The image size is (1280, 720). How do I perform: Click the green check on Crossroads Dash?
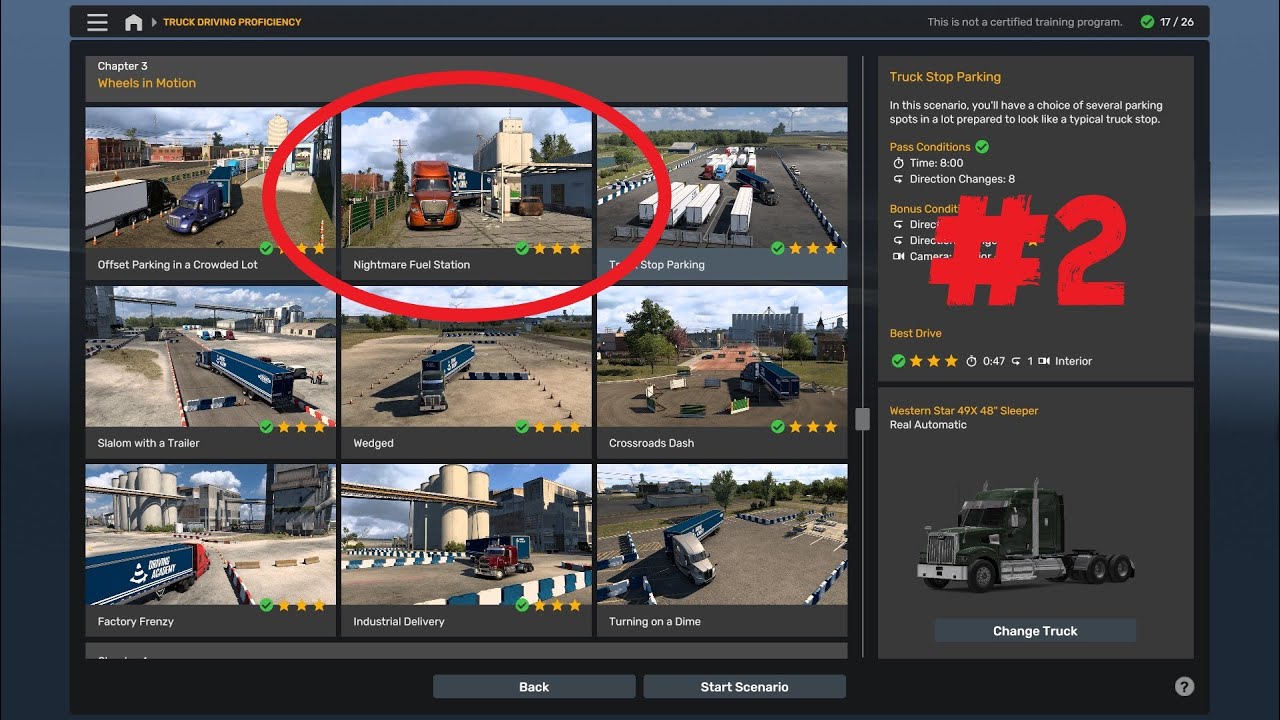click(778, 427)
